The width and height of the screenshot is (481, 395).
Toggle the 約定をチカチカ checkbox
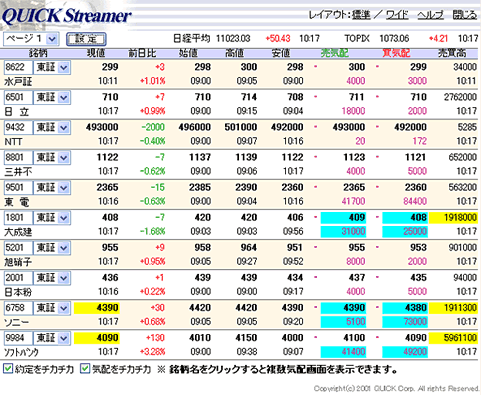pos(8,369)
